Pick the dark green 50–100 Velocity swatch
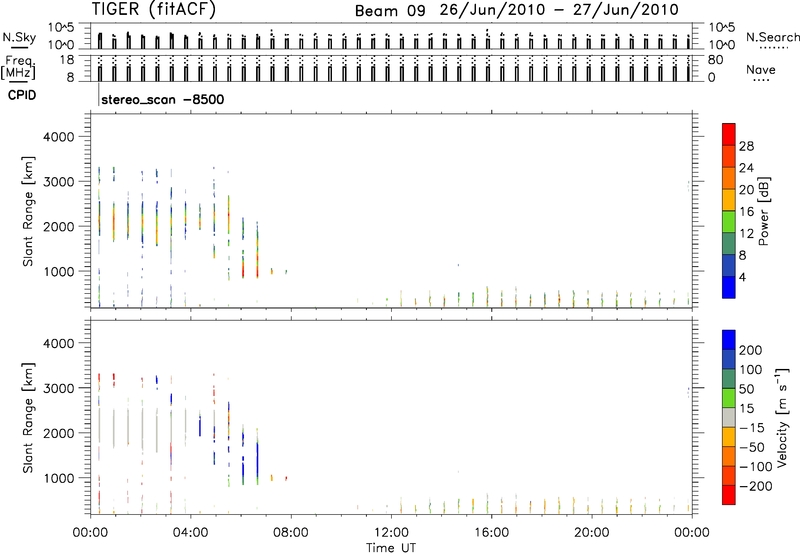The height and width of the screenshot is (554, 800). click(729, 379)
